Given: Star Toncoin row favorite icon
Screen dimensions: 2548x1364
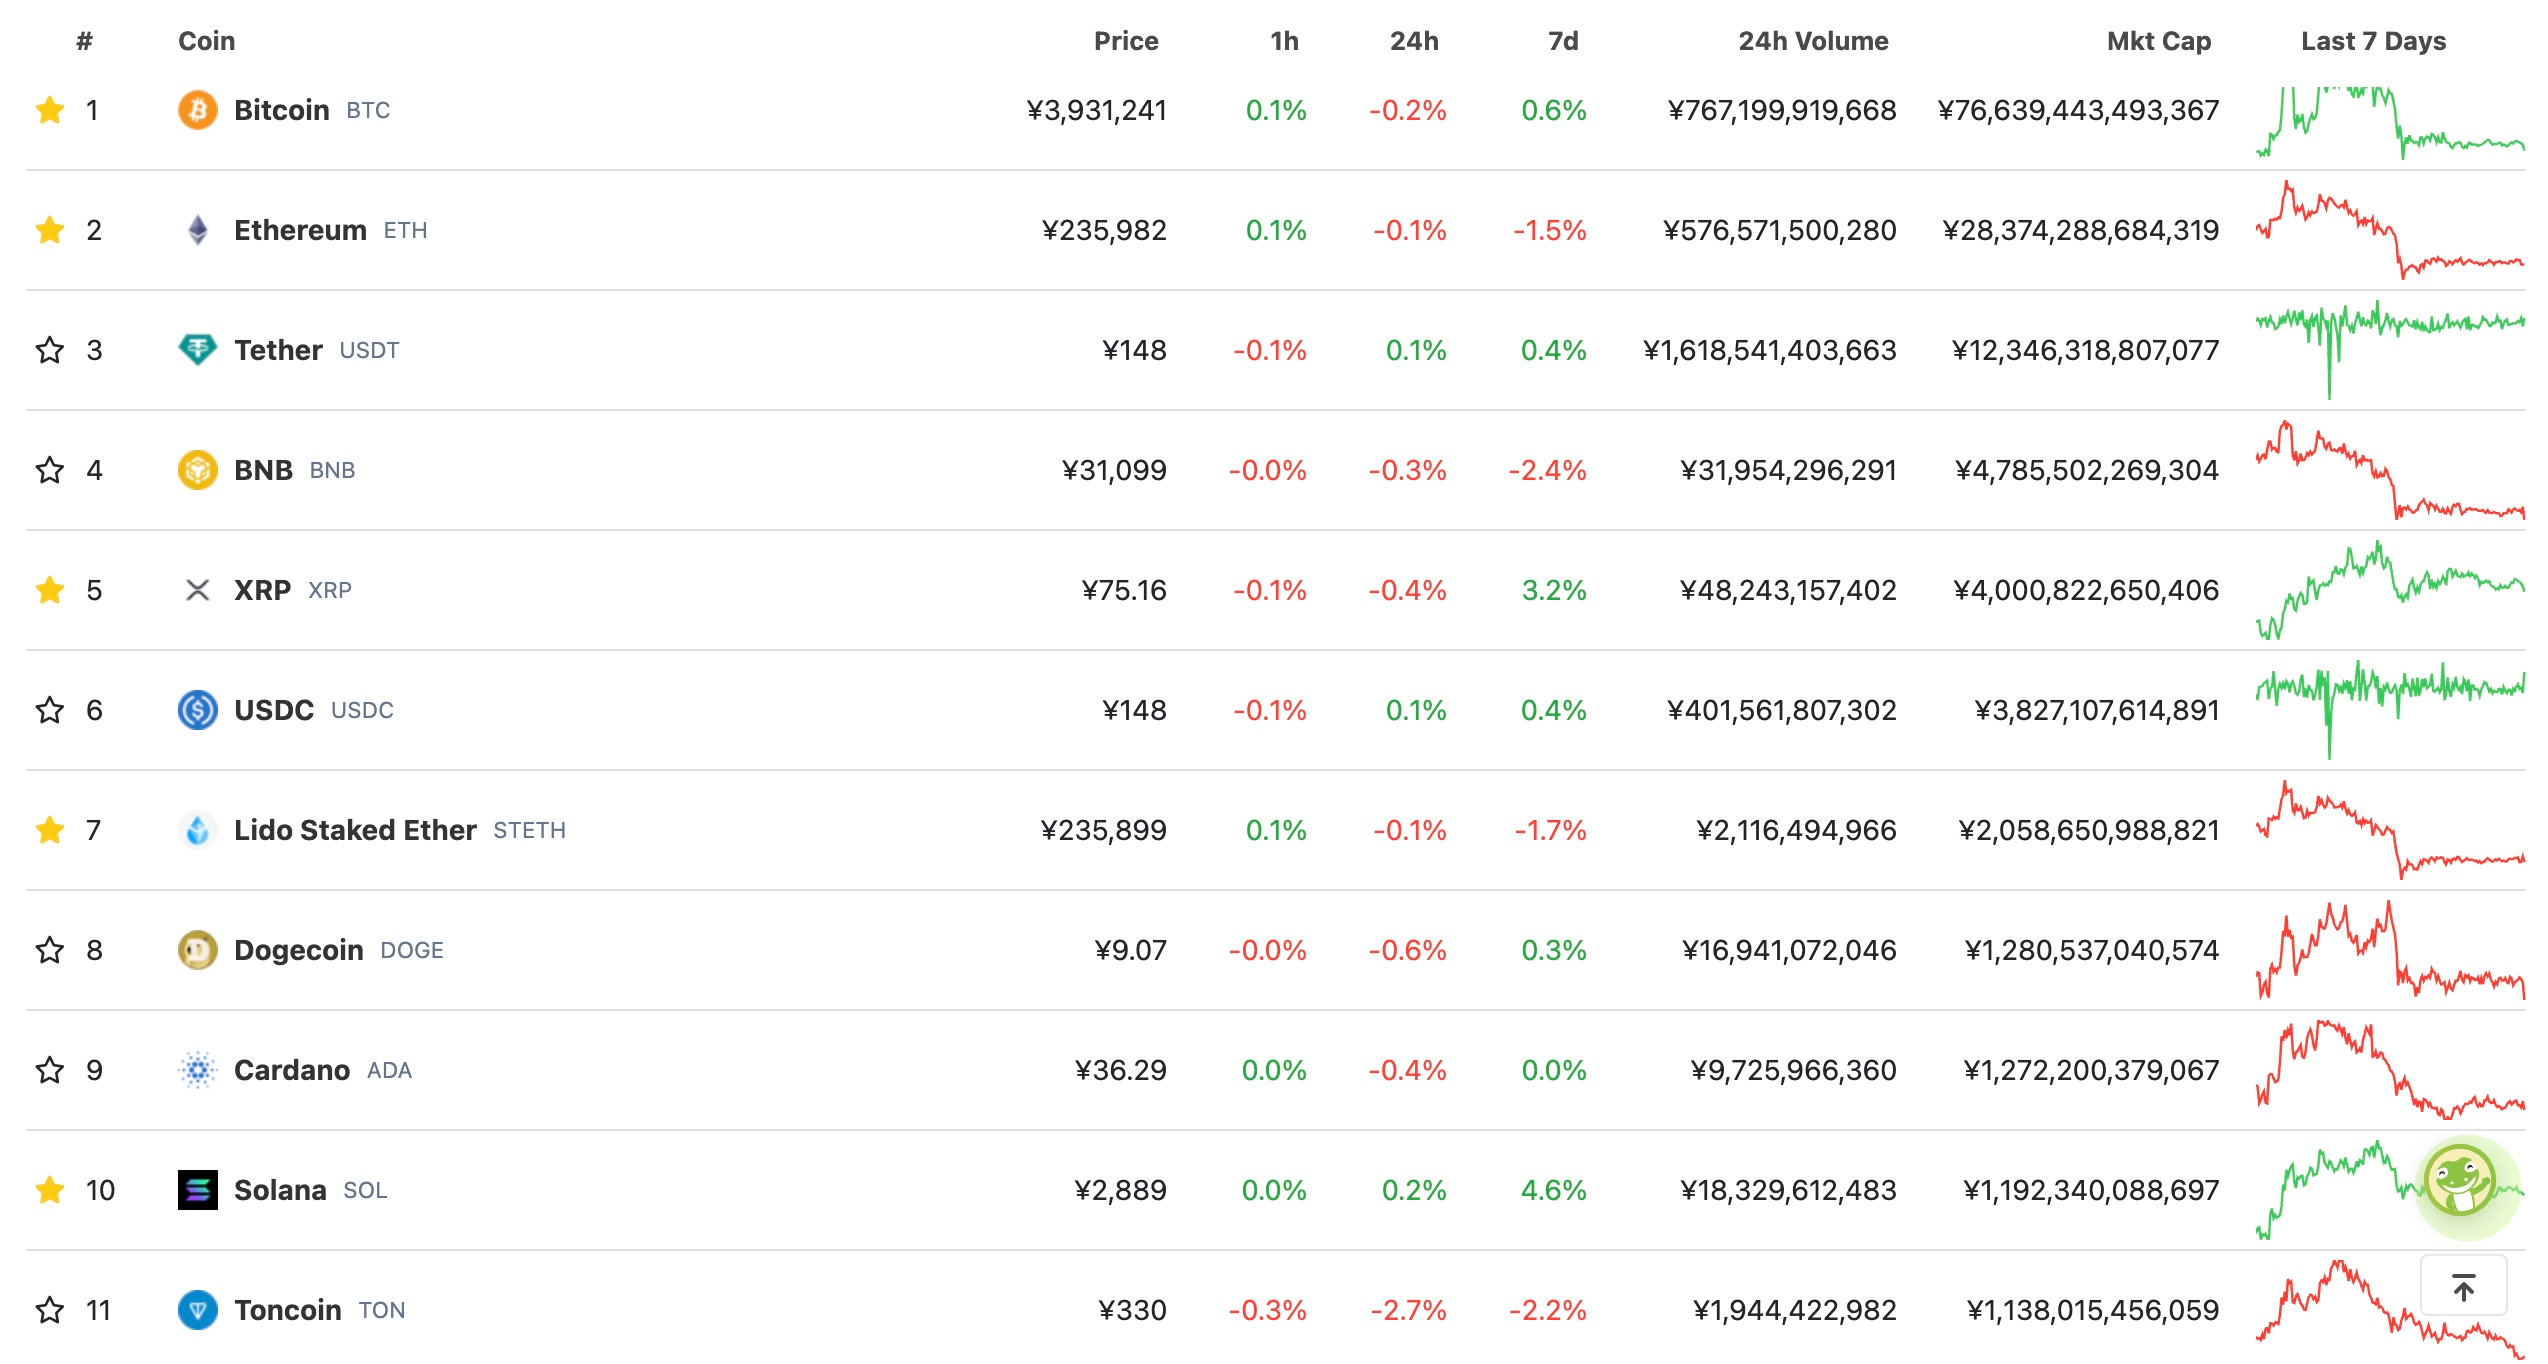Looking at the screenshot, I should (49, 1310).
